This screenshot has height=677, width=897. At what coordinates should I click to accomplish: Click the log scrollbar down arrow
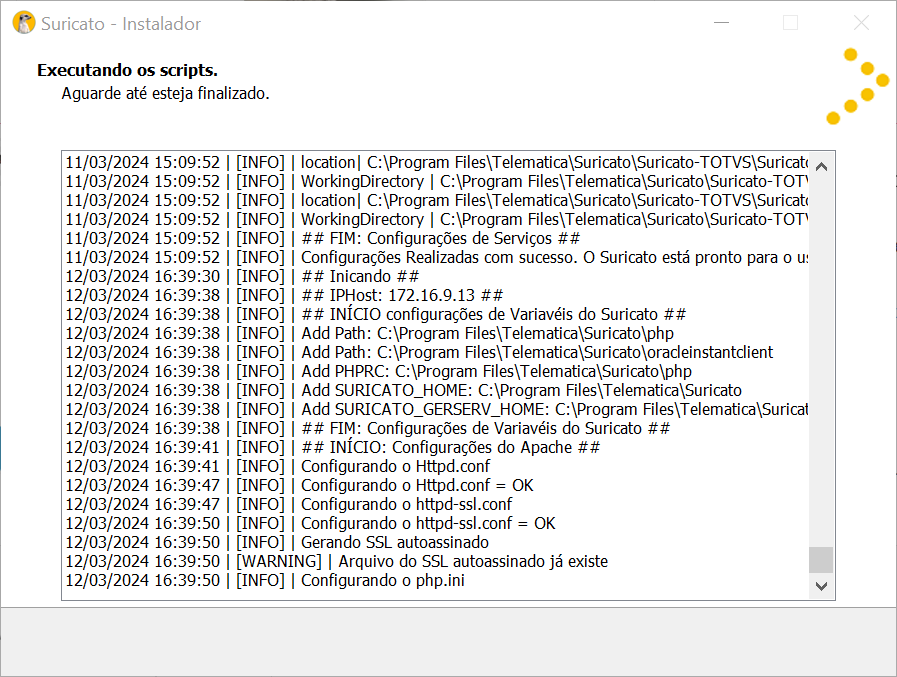click(821, 586)
